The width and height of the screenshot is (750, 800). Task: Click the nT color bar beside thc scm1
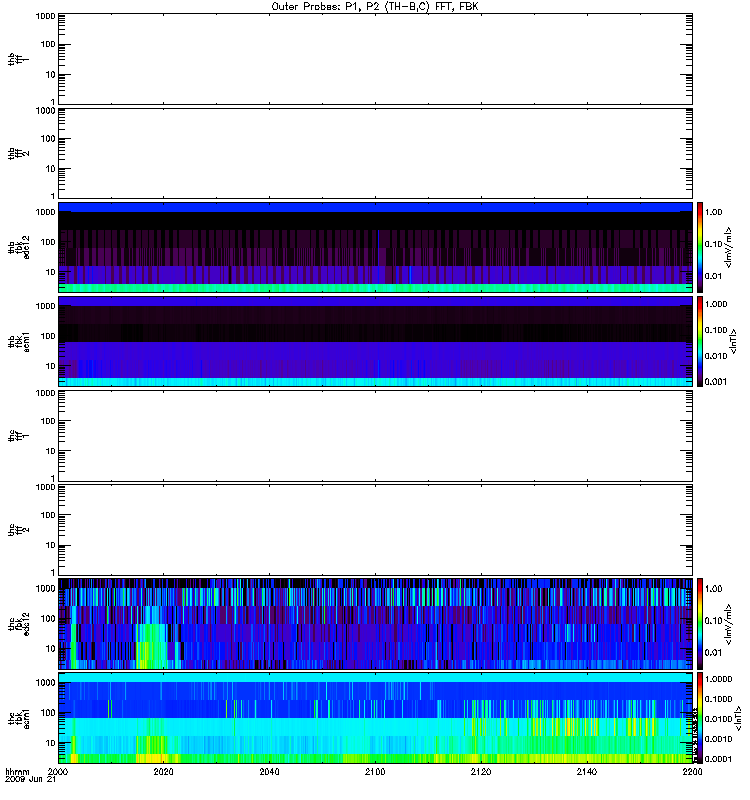tap(701, 716)
